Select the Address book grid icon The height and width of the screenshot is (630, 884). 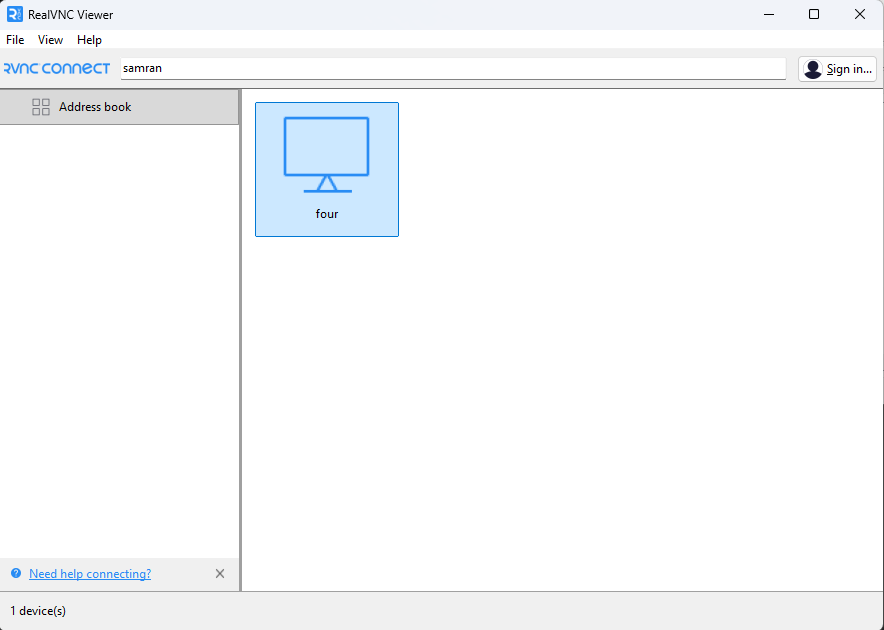(x=41, y=106)
